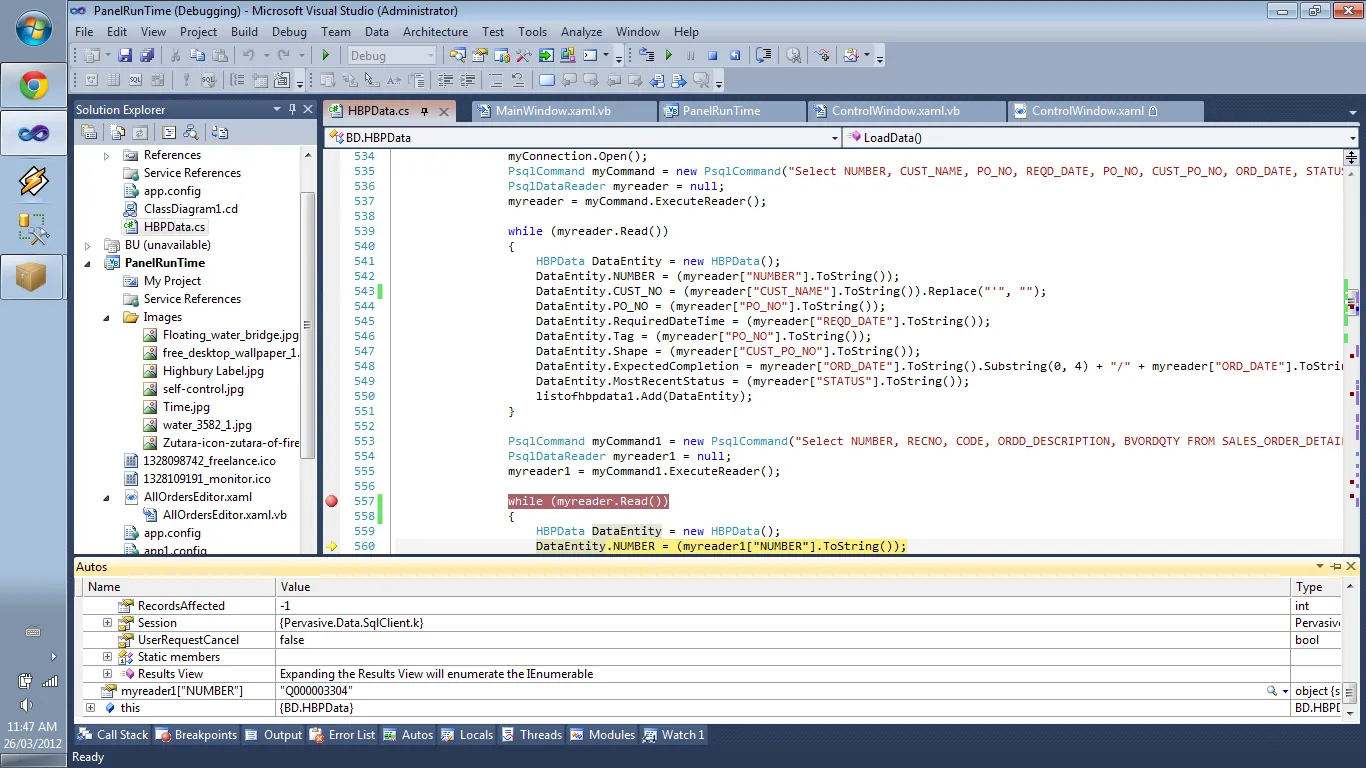The width and height of the screenshot is (1366, 768).
Task: Open the BD.HBPData class dropdown
Action: click(x=834, y=138)
